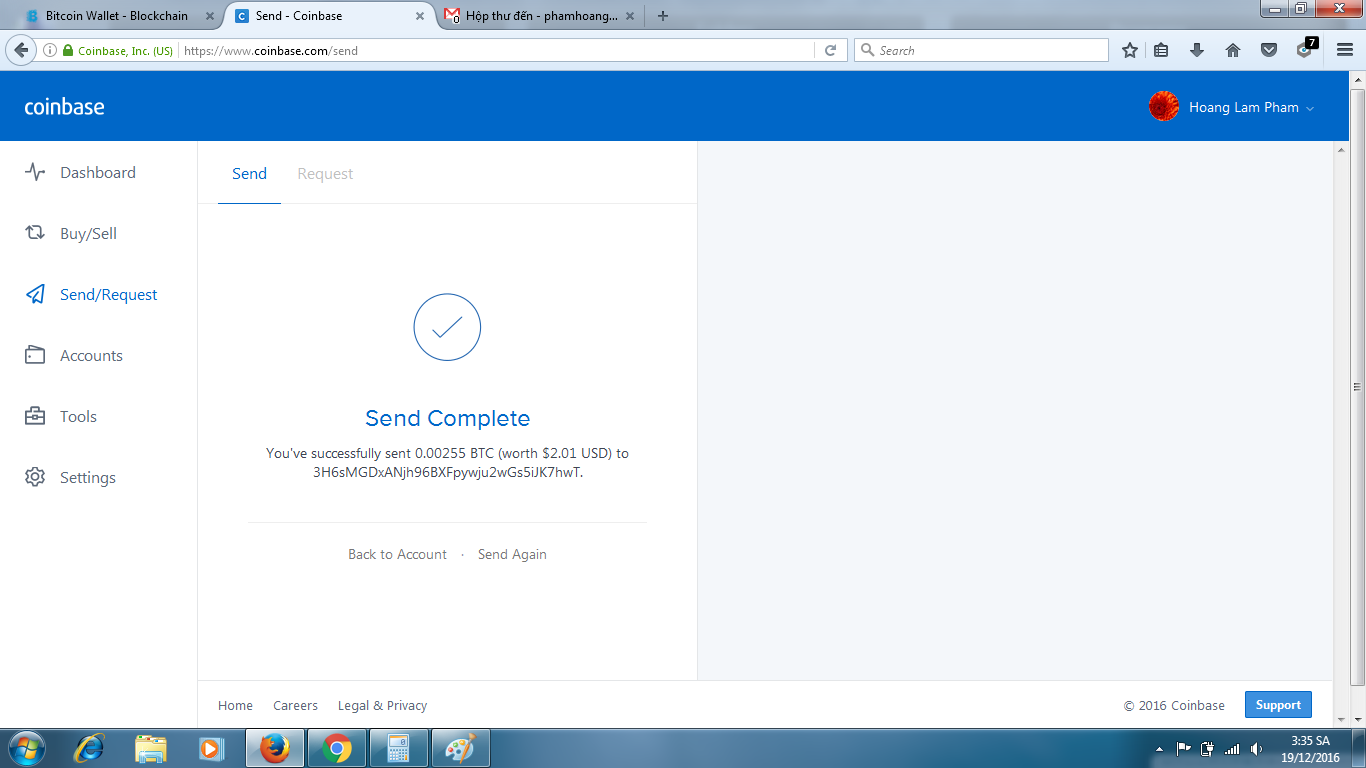Open the Legal & Privacy footer link
Image resolution: width=1366 pixels, height=768 pixels.
pyautogui.click(x=382, y=705)
